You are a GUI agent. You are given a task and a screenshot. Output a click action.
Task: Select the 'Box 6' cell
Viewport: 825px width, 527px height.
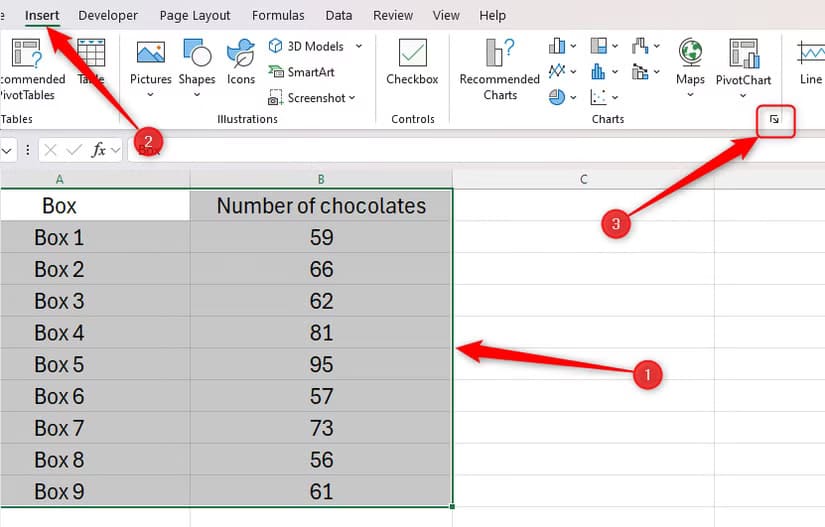pos(95,396)
